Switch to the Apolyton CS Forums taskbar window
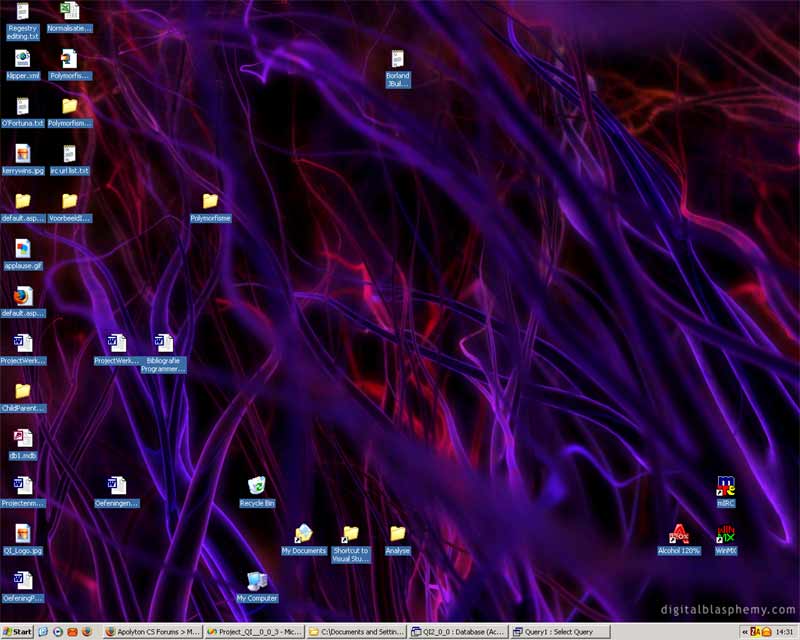Image resolution: width=800 pixels, height=640 pixels. coord(153,632)
